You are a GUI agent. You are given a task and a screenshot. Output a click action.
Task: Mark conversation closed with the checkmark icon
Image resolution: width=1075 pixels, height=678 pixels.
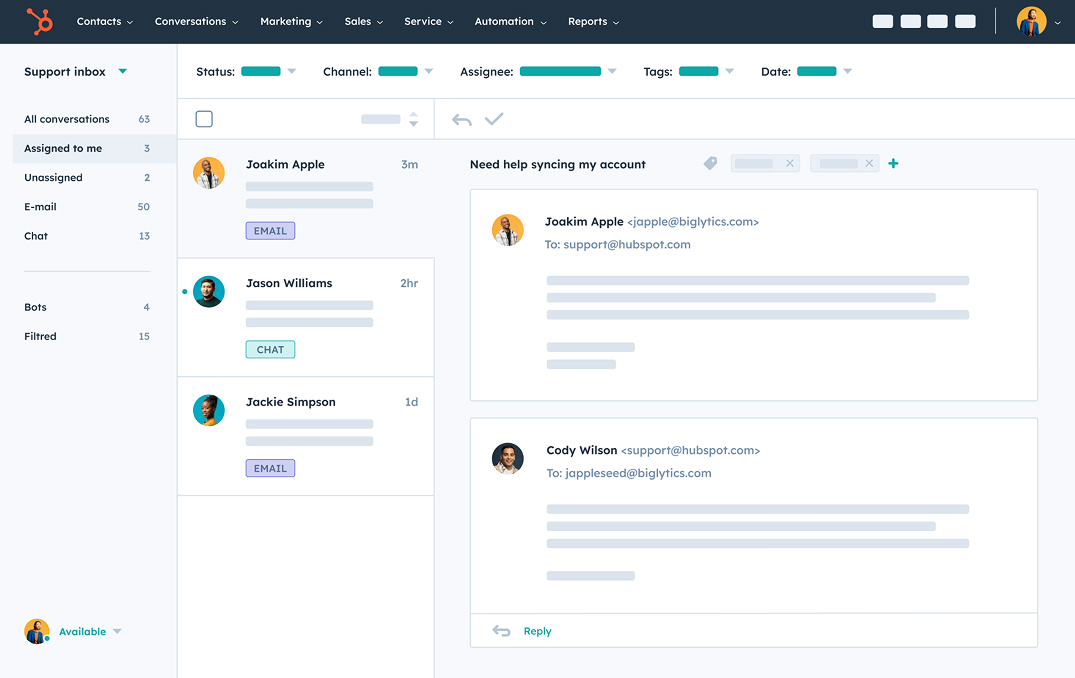[x=494, y=119]
